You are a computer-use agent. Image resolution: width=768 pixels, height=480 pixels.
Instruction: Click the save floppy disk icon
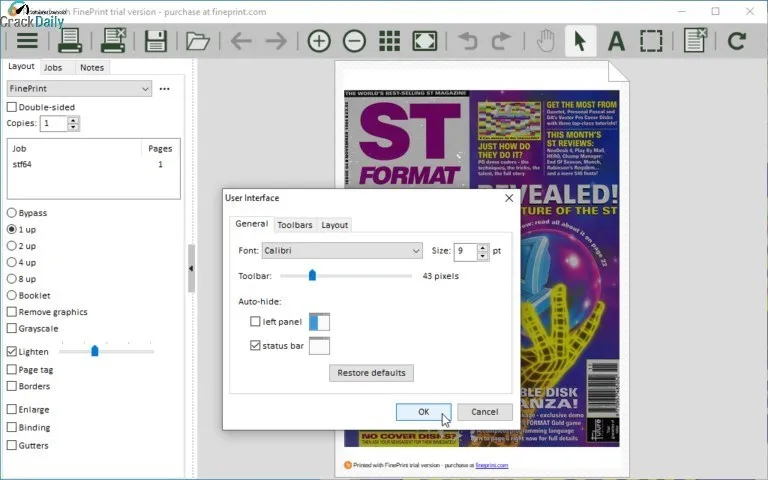click(x=155, y=41)
